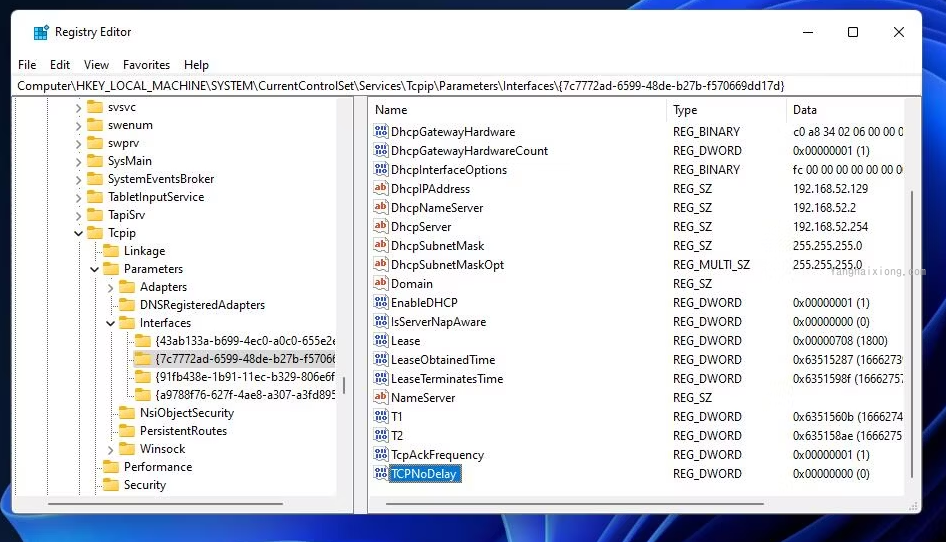Image resolution: width=946 pixels, height=542 pixels.
Task: Click the Registry Editor title bar icon
Action: point(41,33)
